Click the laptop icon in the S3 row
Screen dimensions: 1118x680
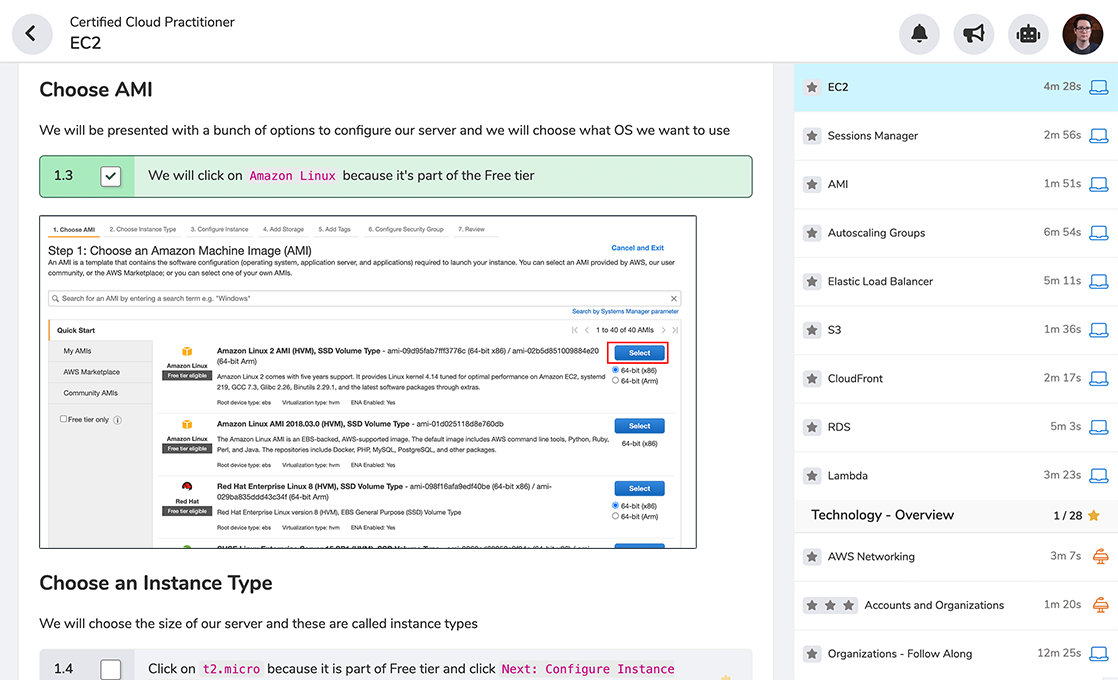[1099, 330]
